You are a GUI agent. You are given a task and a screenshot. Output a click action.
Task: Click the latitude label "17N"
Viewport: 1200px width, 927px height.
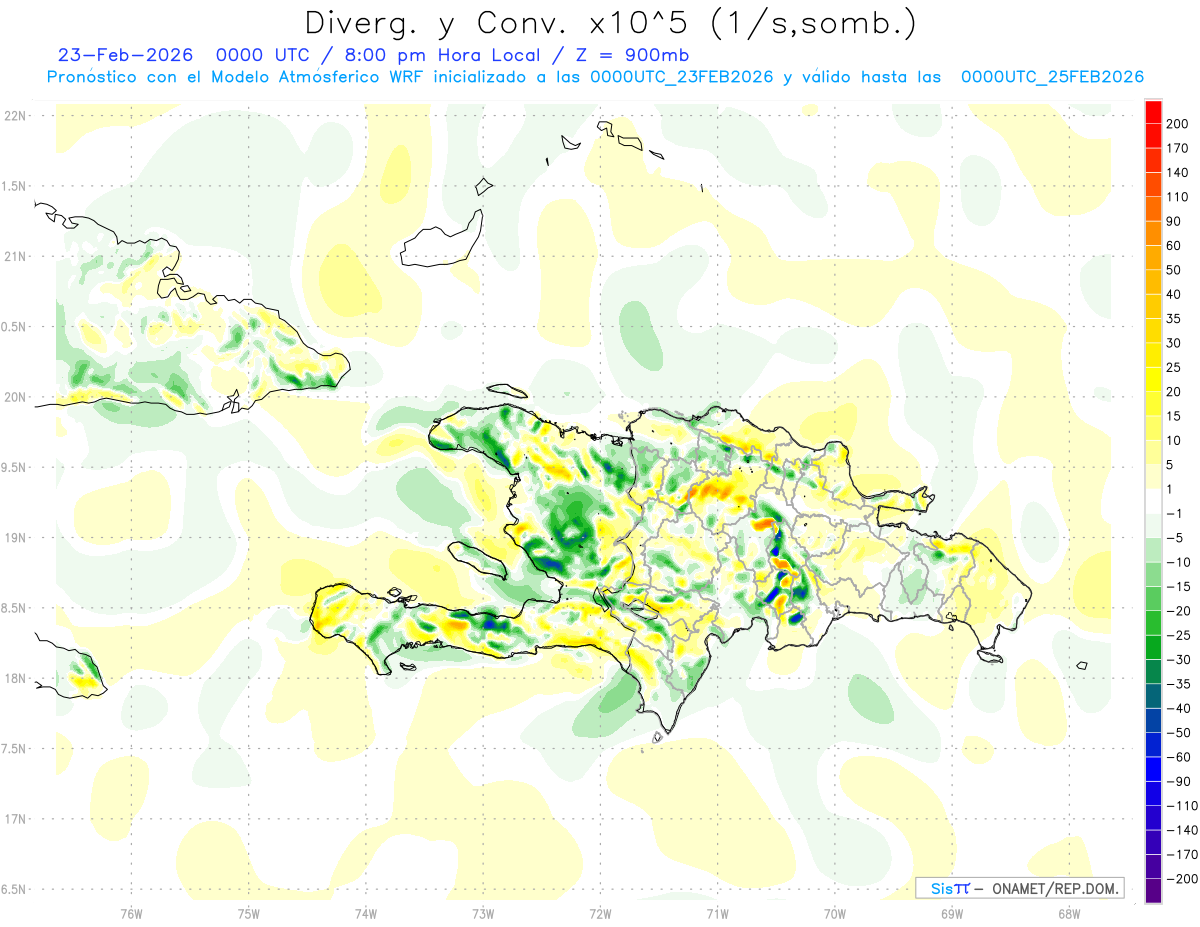point(15,819)
